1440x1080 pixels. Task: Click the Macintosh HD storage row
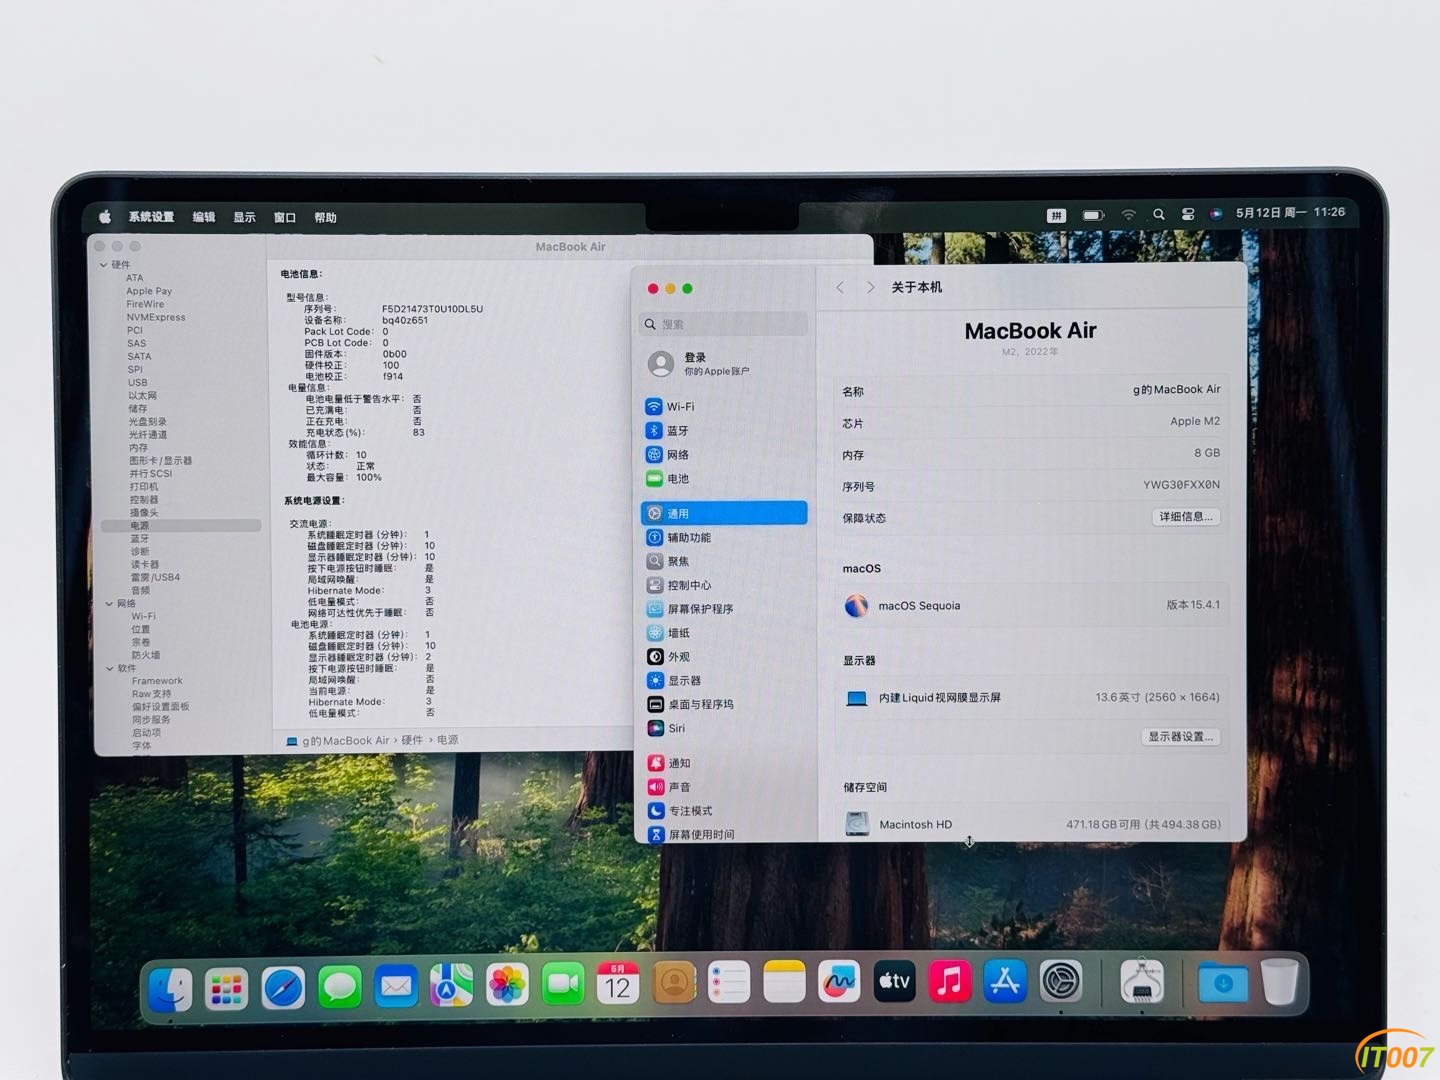(x=1031, y=824)
